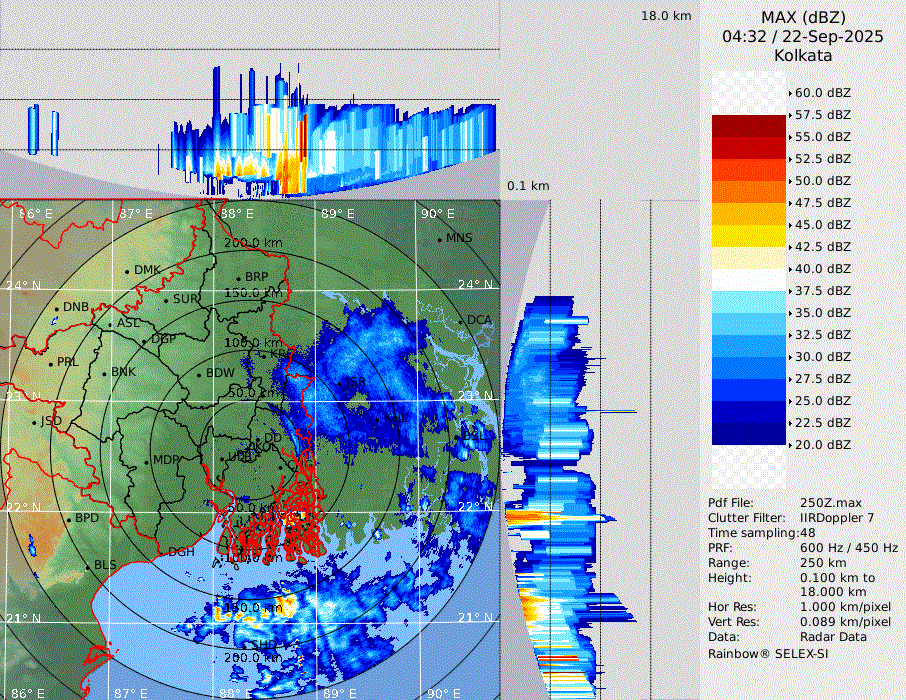Click the BRP station marker
This screenshot has width=906, height=700.
click(238, 278)
